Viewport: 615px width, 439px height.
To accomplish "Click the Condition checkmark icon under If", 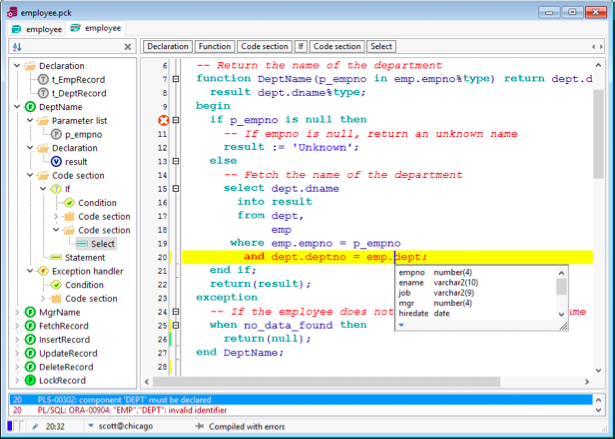I will coord(69,203).
